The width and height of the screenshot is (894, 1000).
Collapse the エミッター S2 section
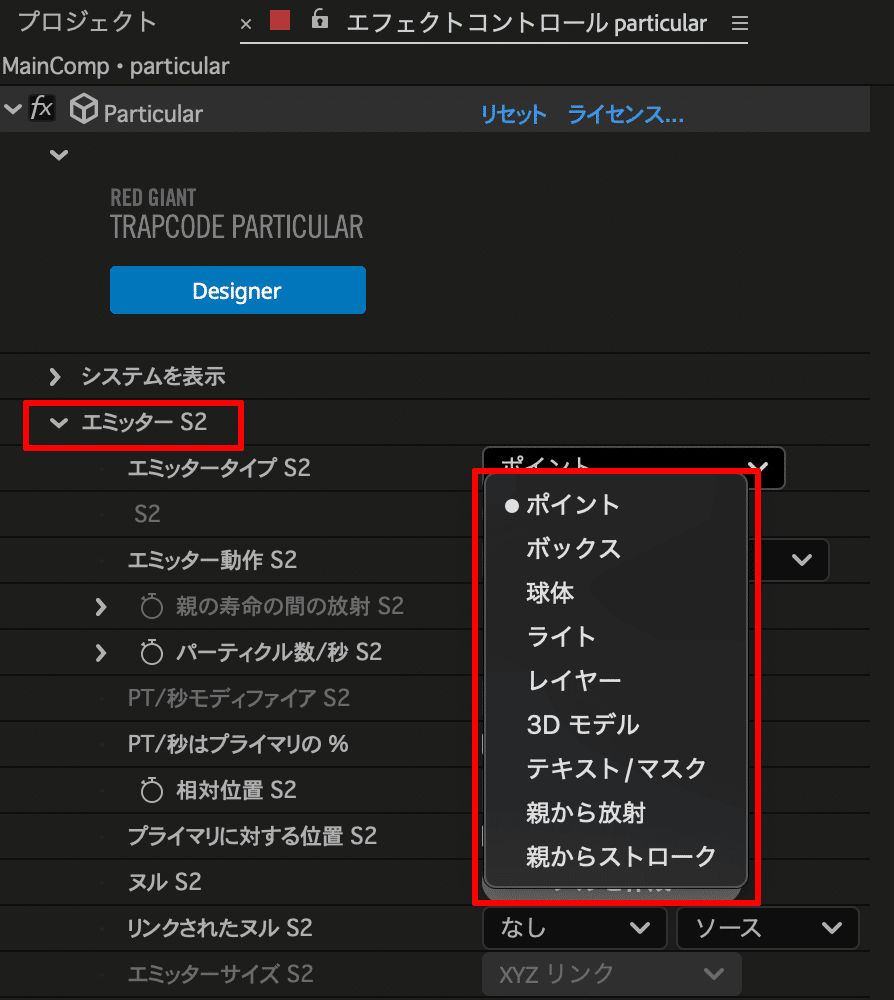[58, 424]
